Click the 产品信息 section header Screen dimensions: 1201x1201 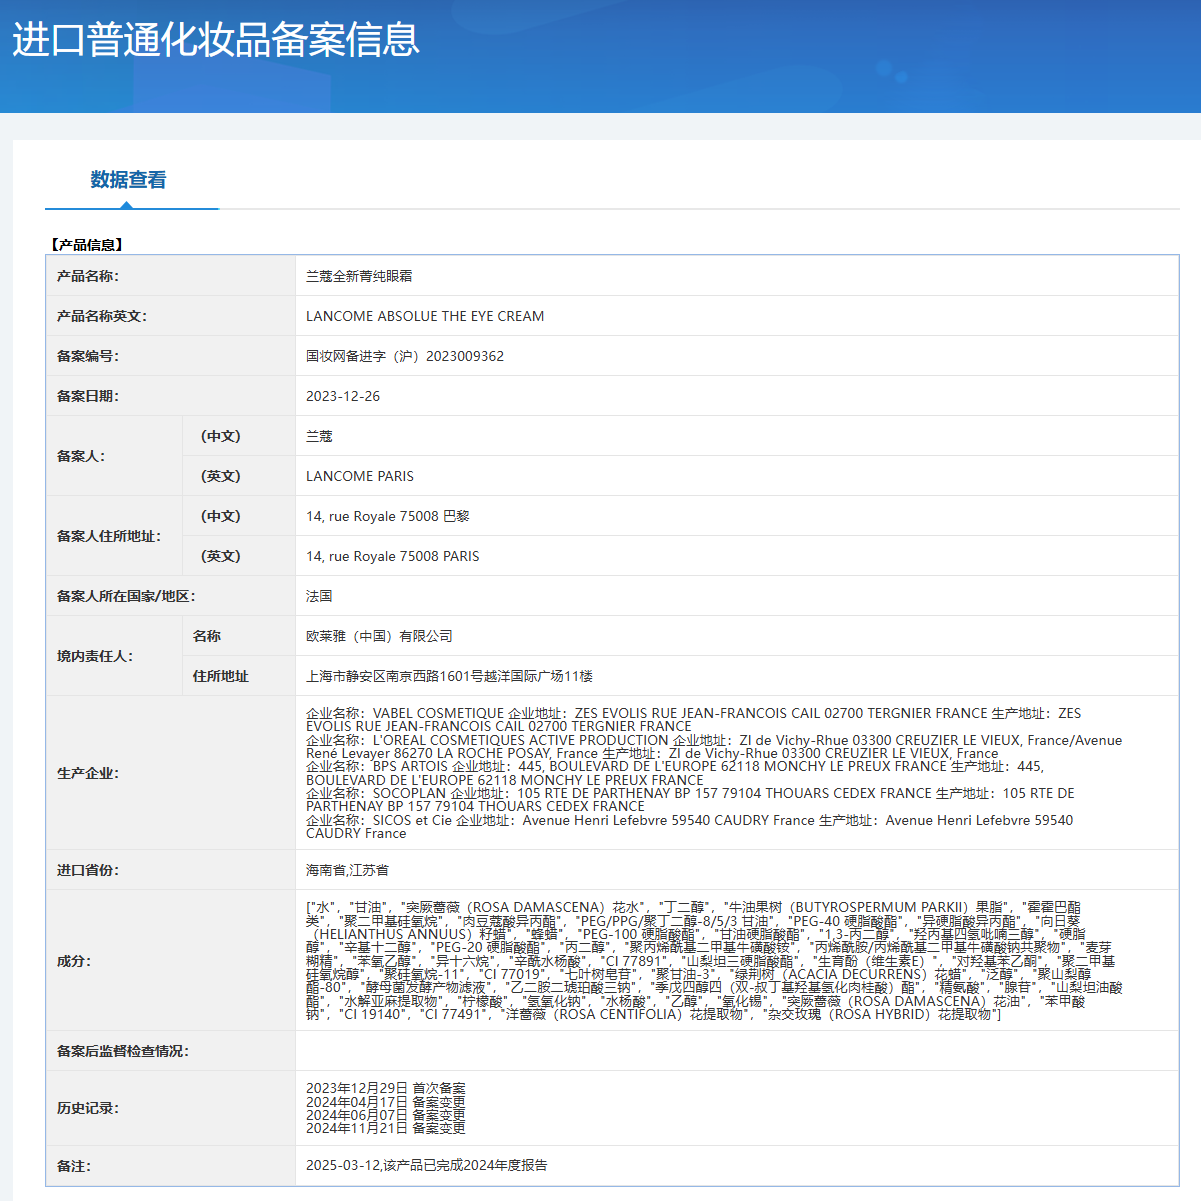86,240
